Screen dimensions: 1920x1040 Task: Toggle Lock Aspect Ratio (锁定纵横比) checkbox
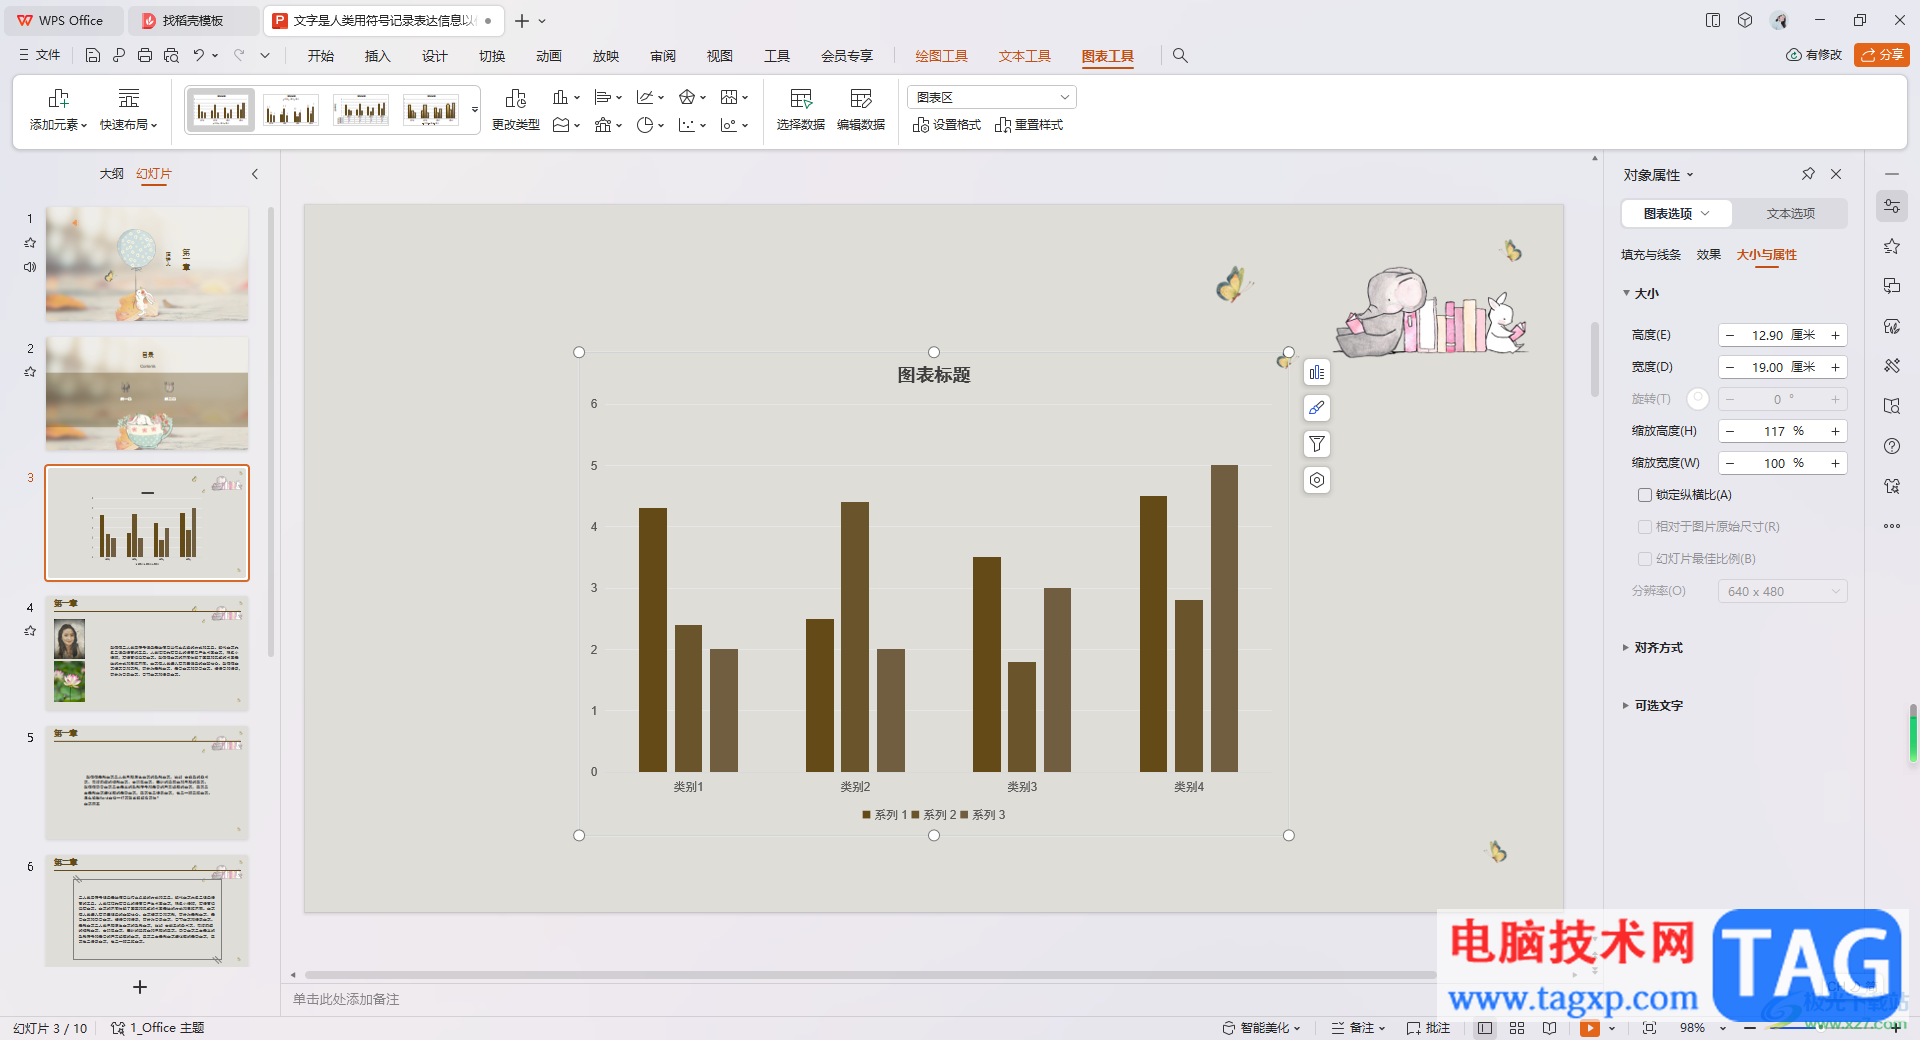[x=1644, y=495]
